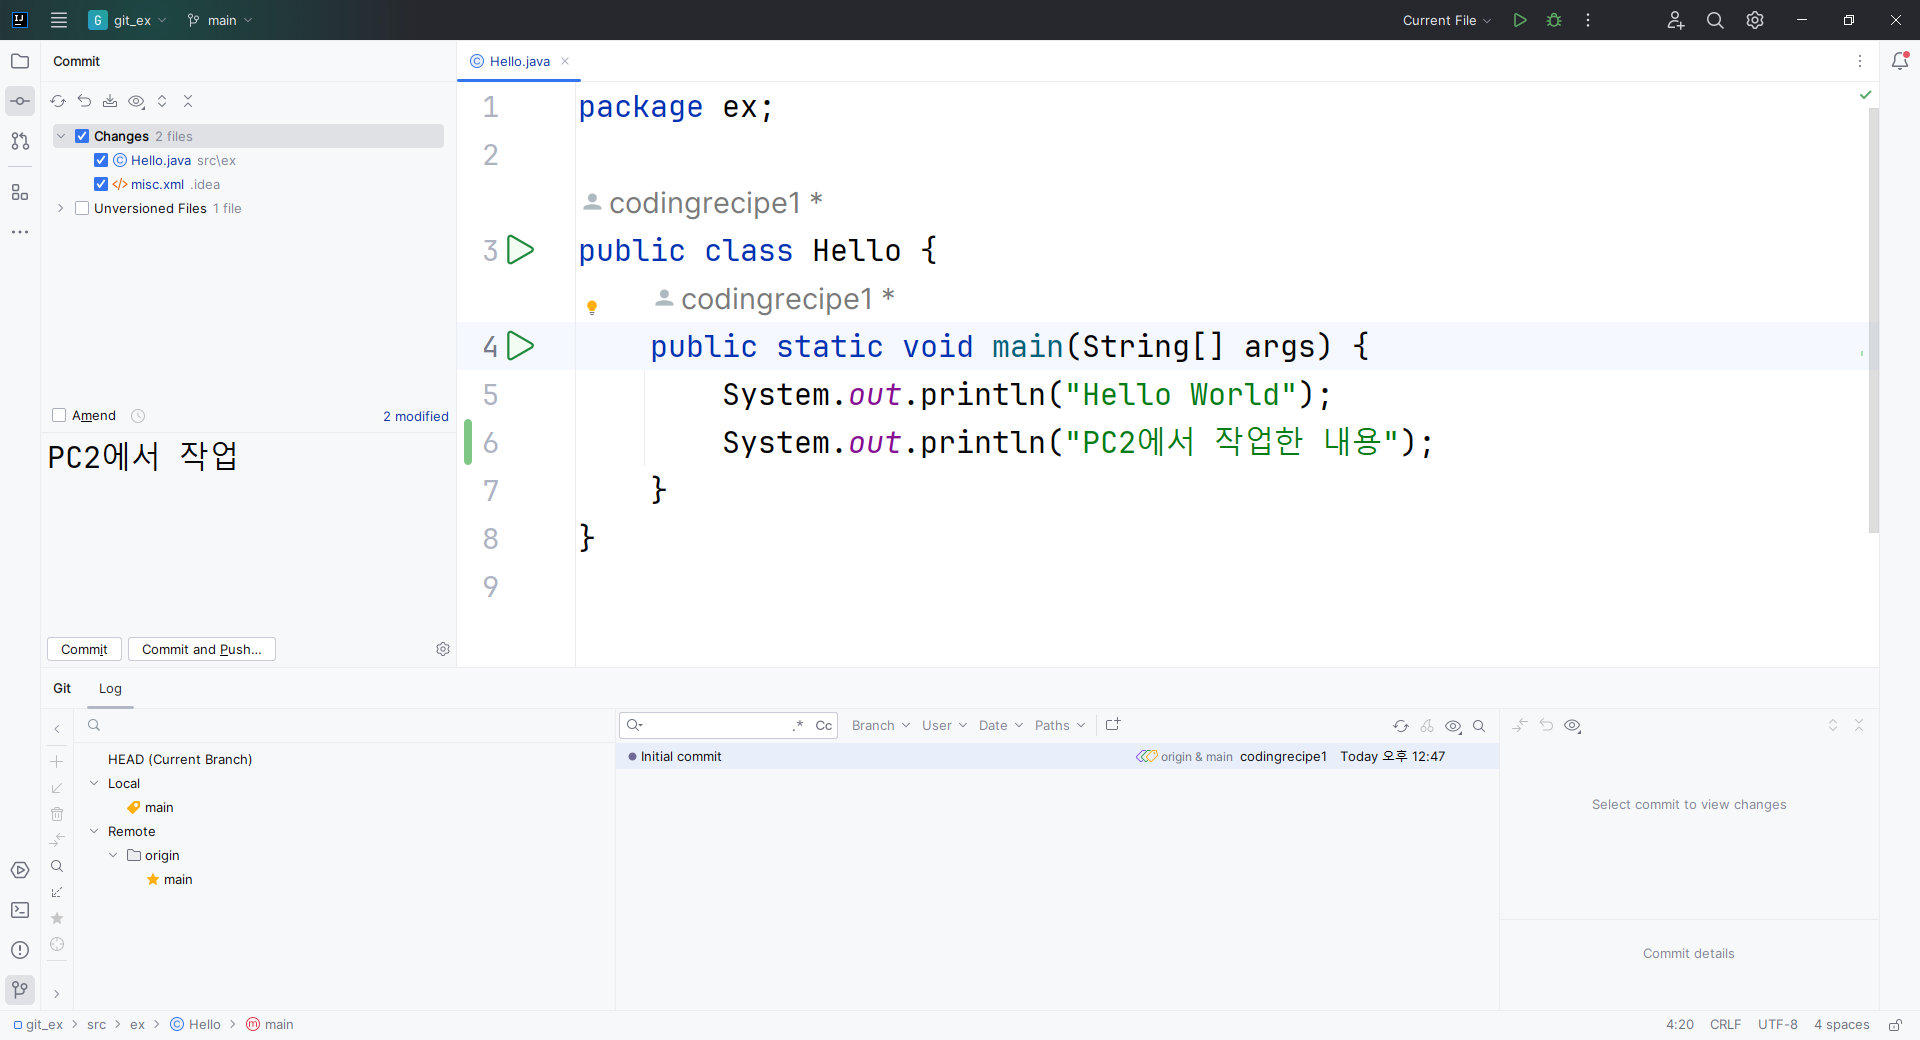Click Commit and Push button
This screenshot has width=1920, height=1040.
tap(202, 649)
